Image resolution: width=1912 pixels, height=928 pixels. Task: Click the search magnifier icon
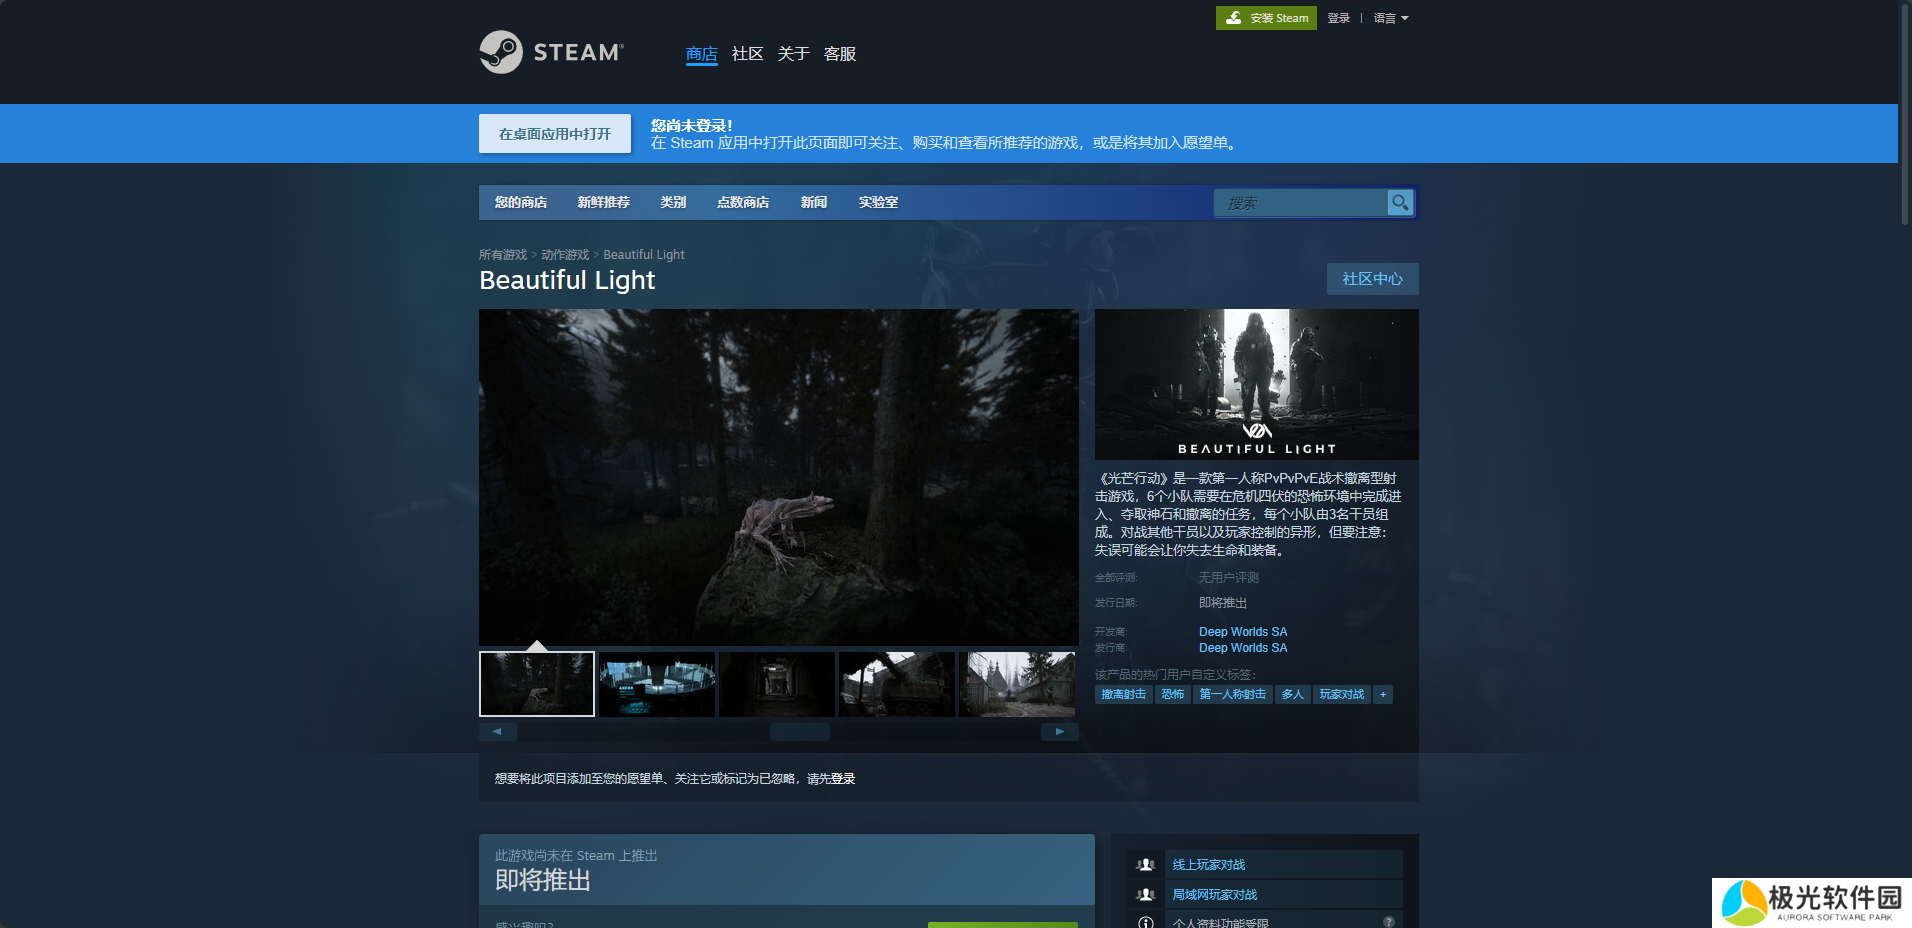1400,202
